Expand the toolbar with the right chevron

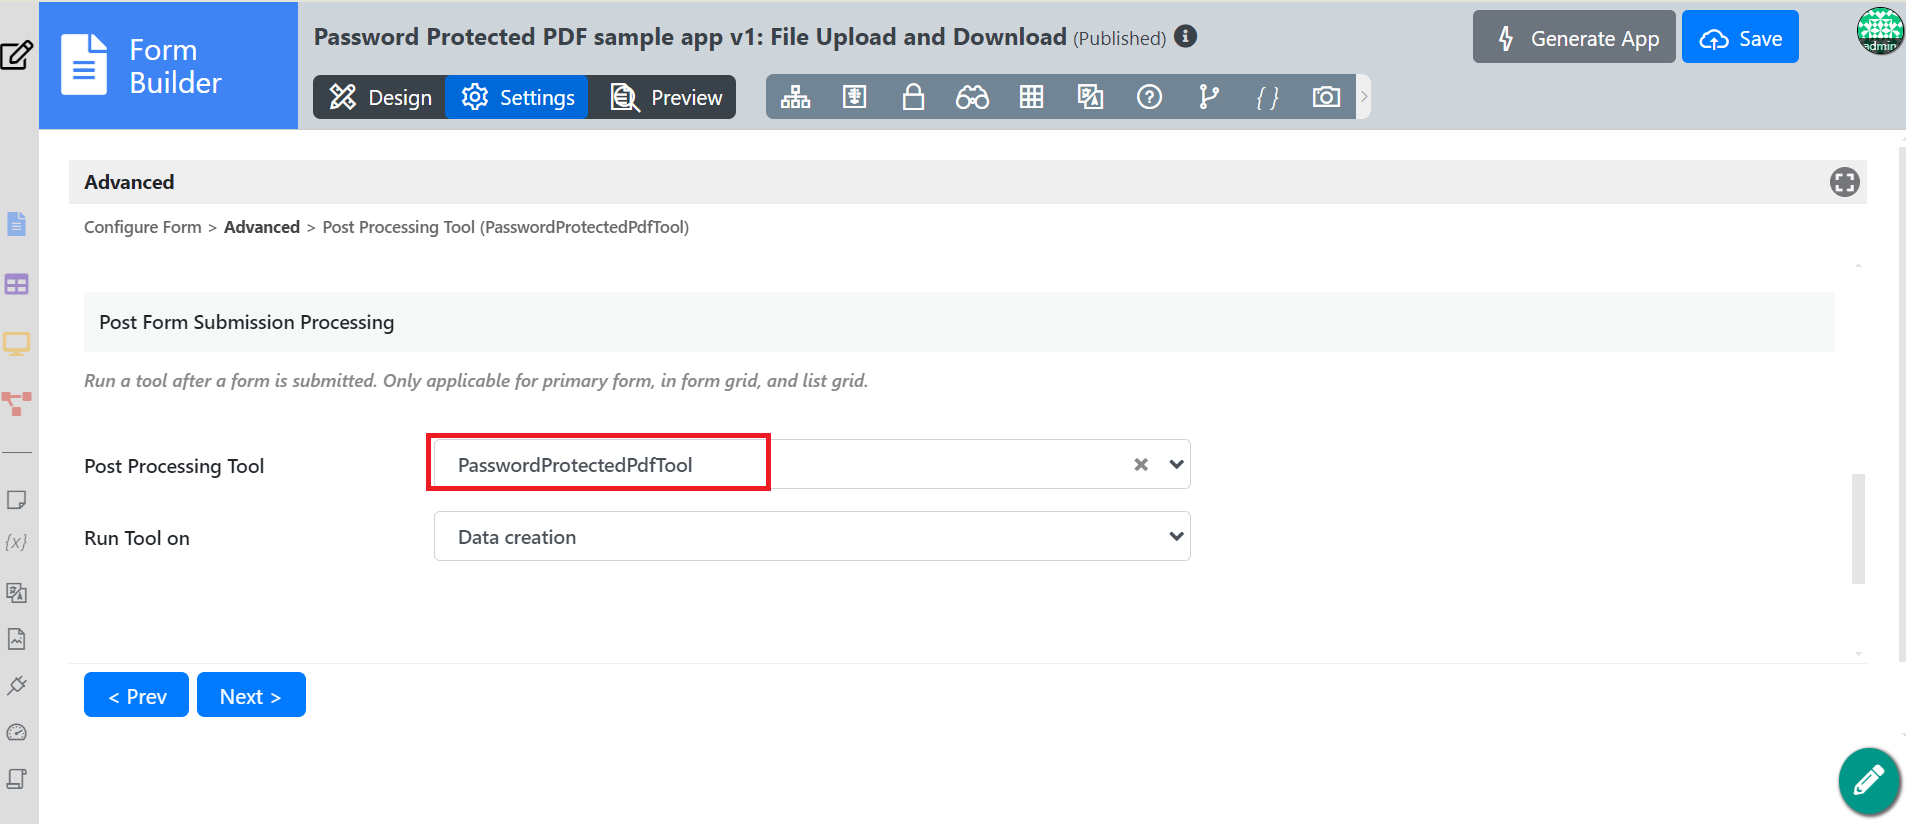1363,97
